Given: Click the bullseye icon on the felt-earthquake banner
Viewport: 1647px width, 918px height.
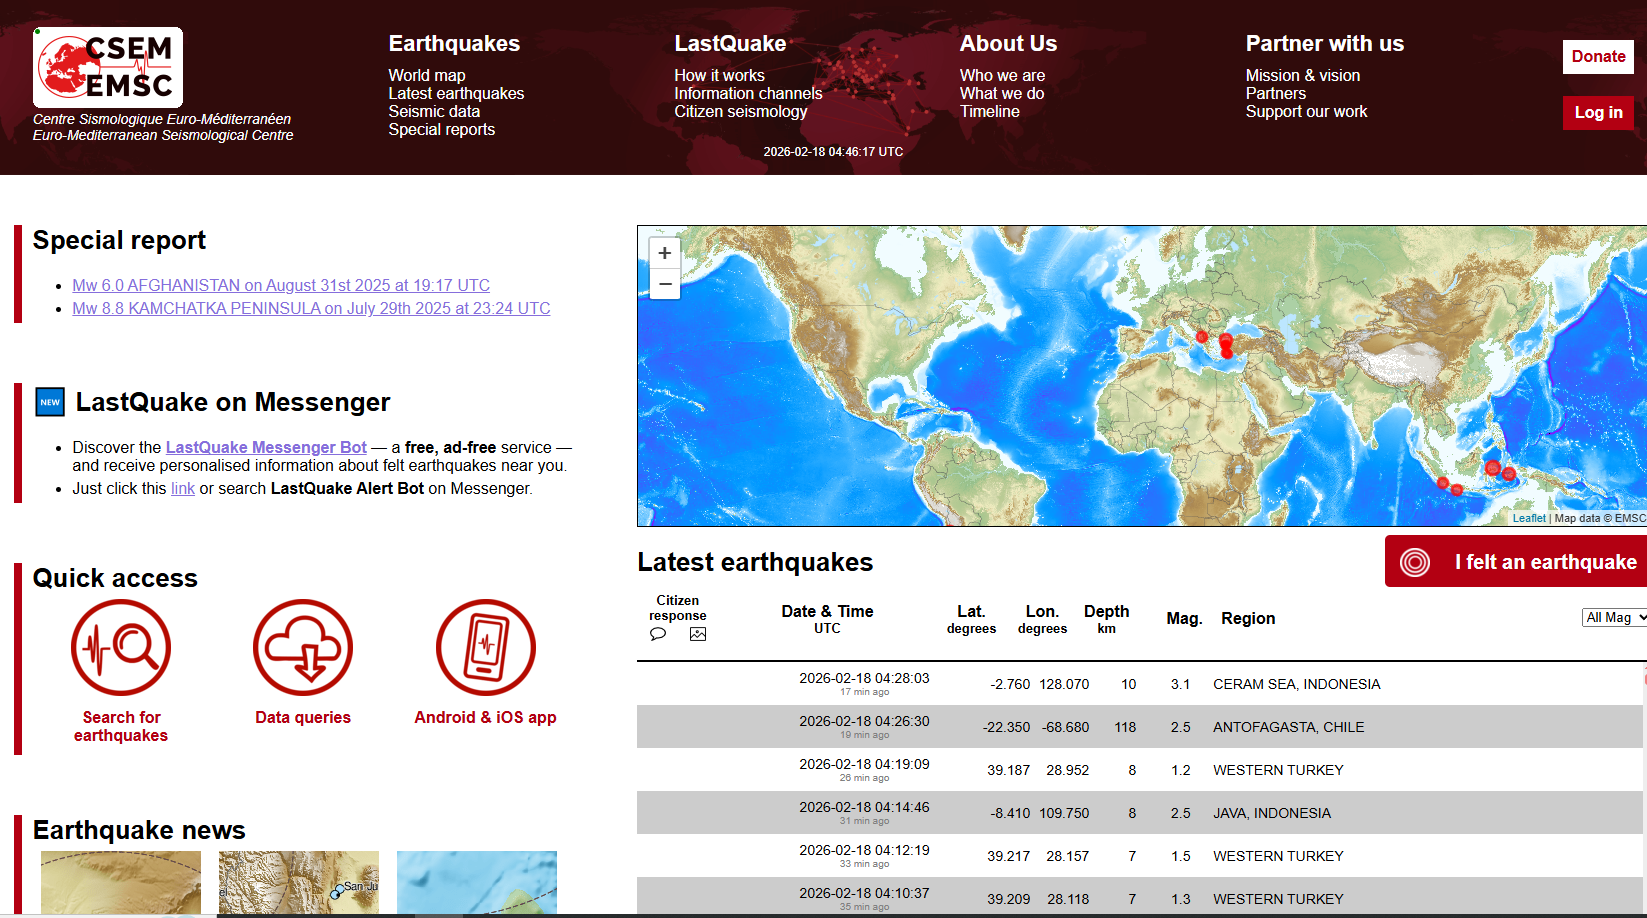Looking at the screenshot, I should pos(1414,562).
